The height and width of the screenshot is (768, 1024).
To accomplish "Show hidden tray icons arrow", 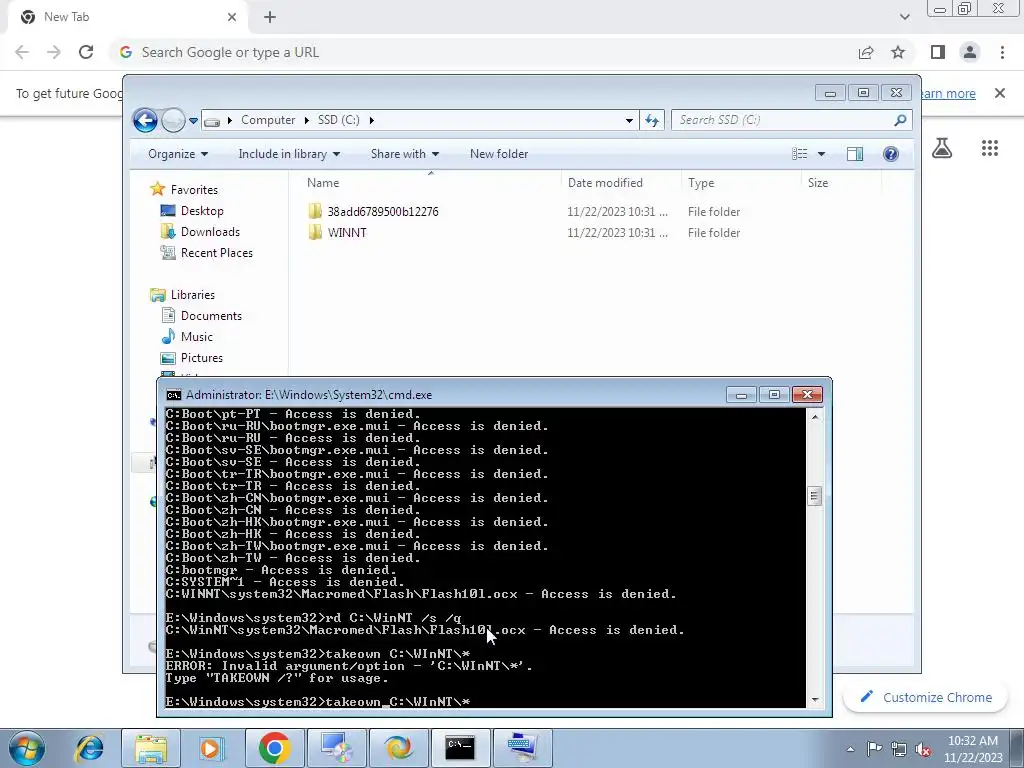I will coord(850,748).
